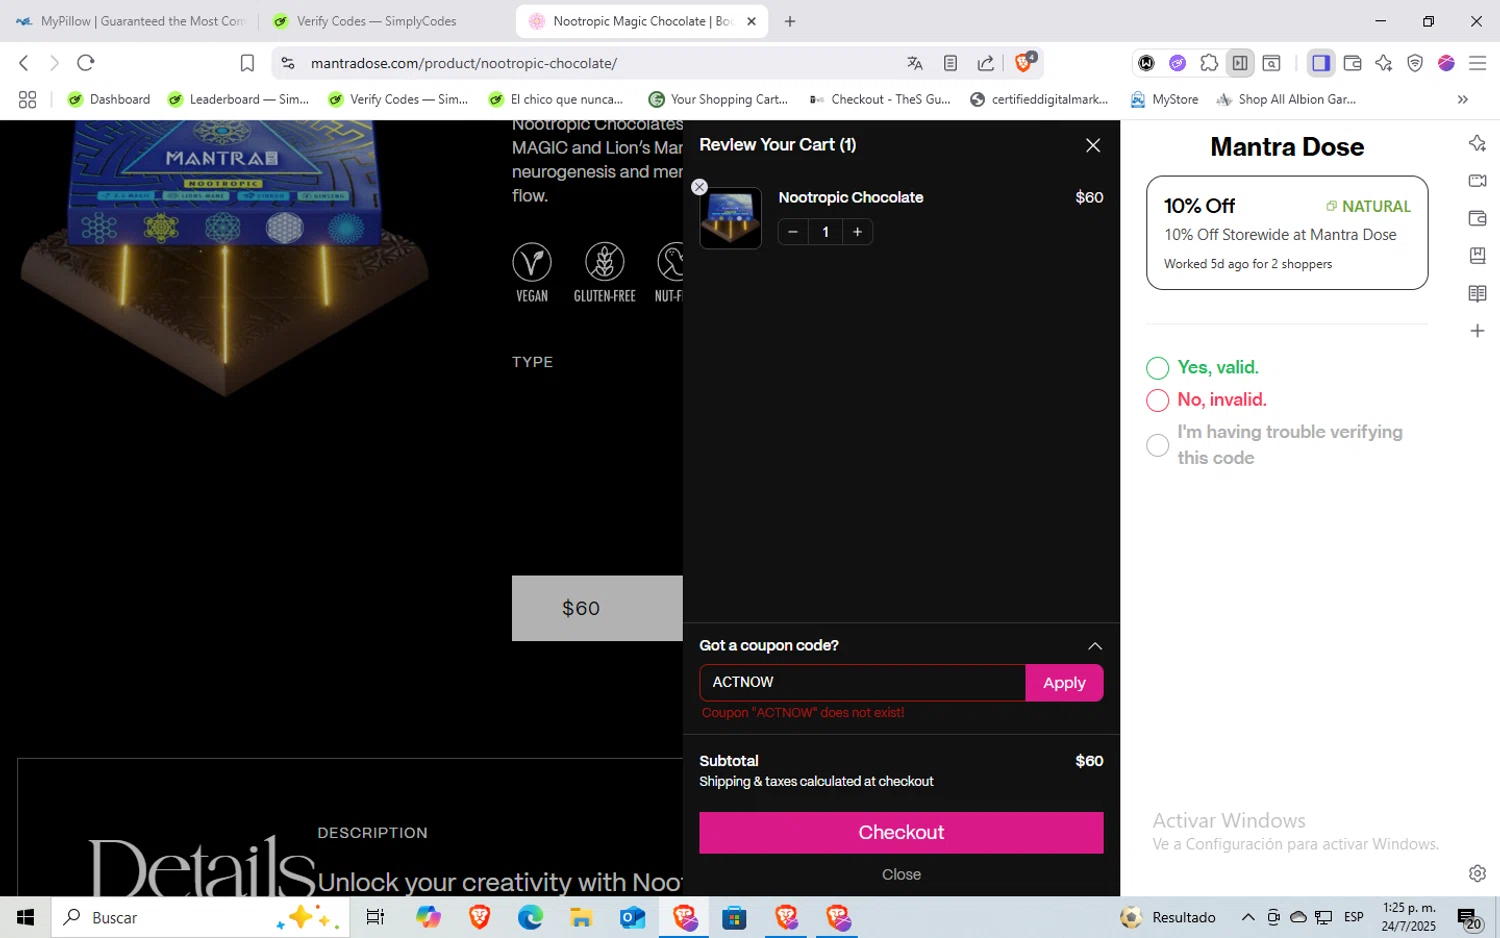Open sidebar settings gear icon

click(x=1477, y=873)
